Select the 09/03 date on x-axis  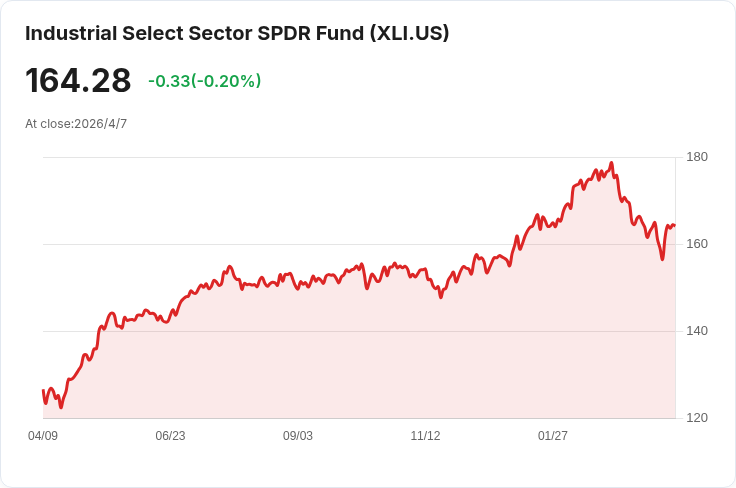pos(298,436)
